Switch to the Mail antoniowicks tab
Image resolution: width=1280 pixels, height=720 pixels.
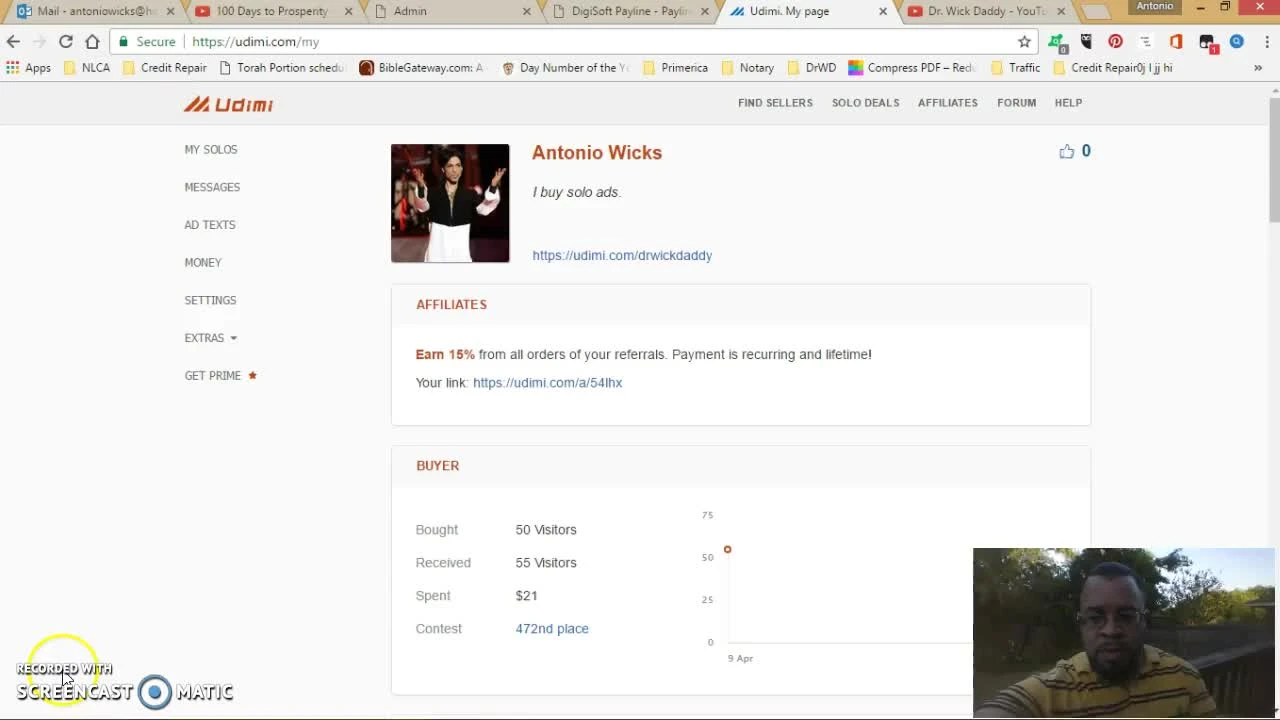[95, 12]
